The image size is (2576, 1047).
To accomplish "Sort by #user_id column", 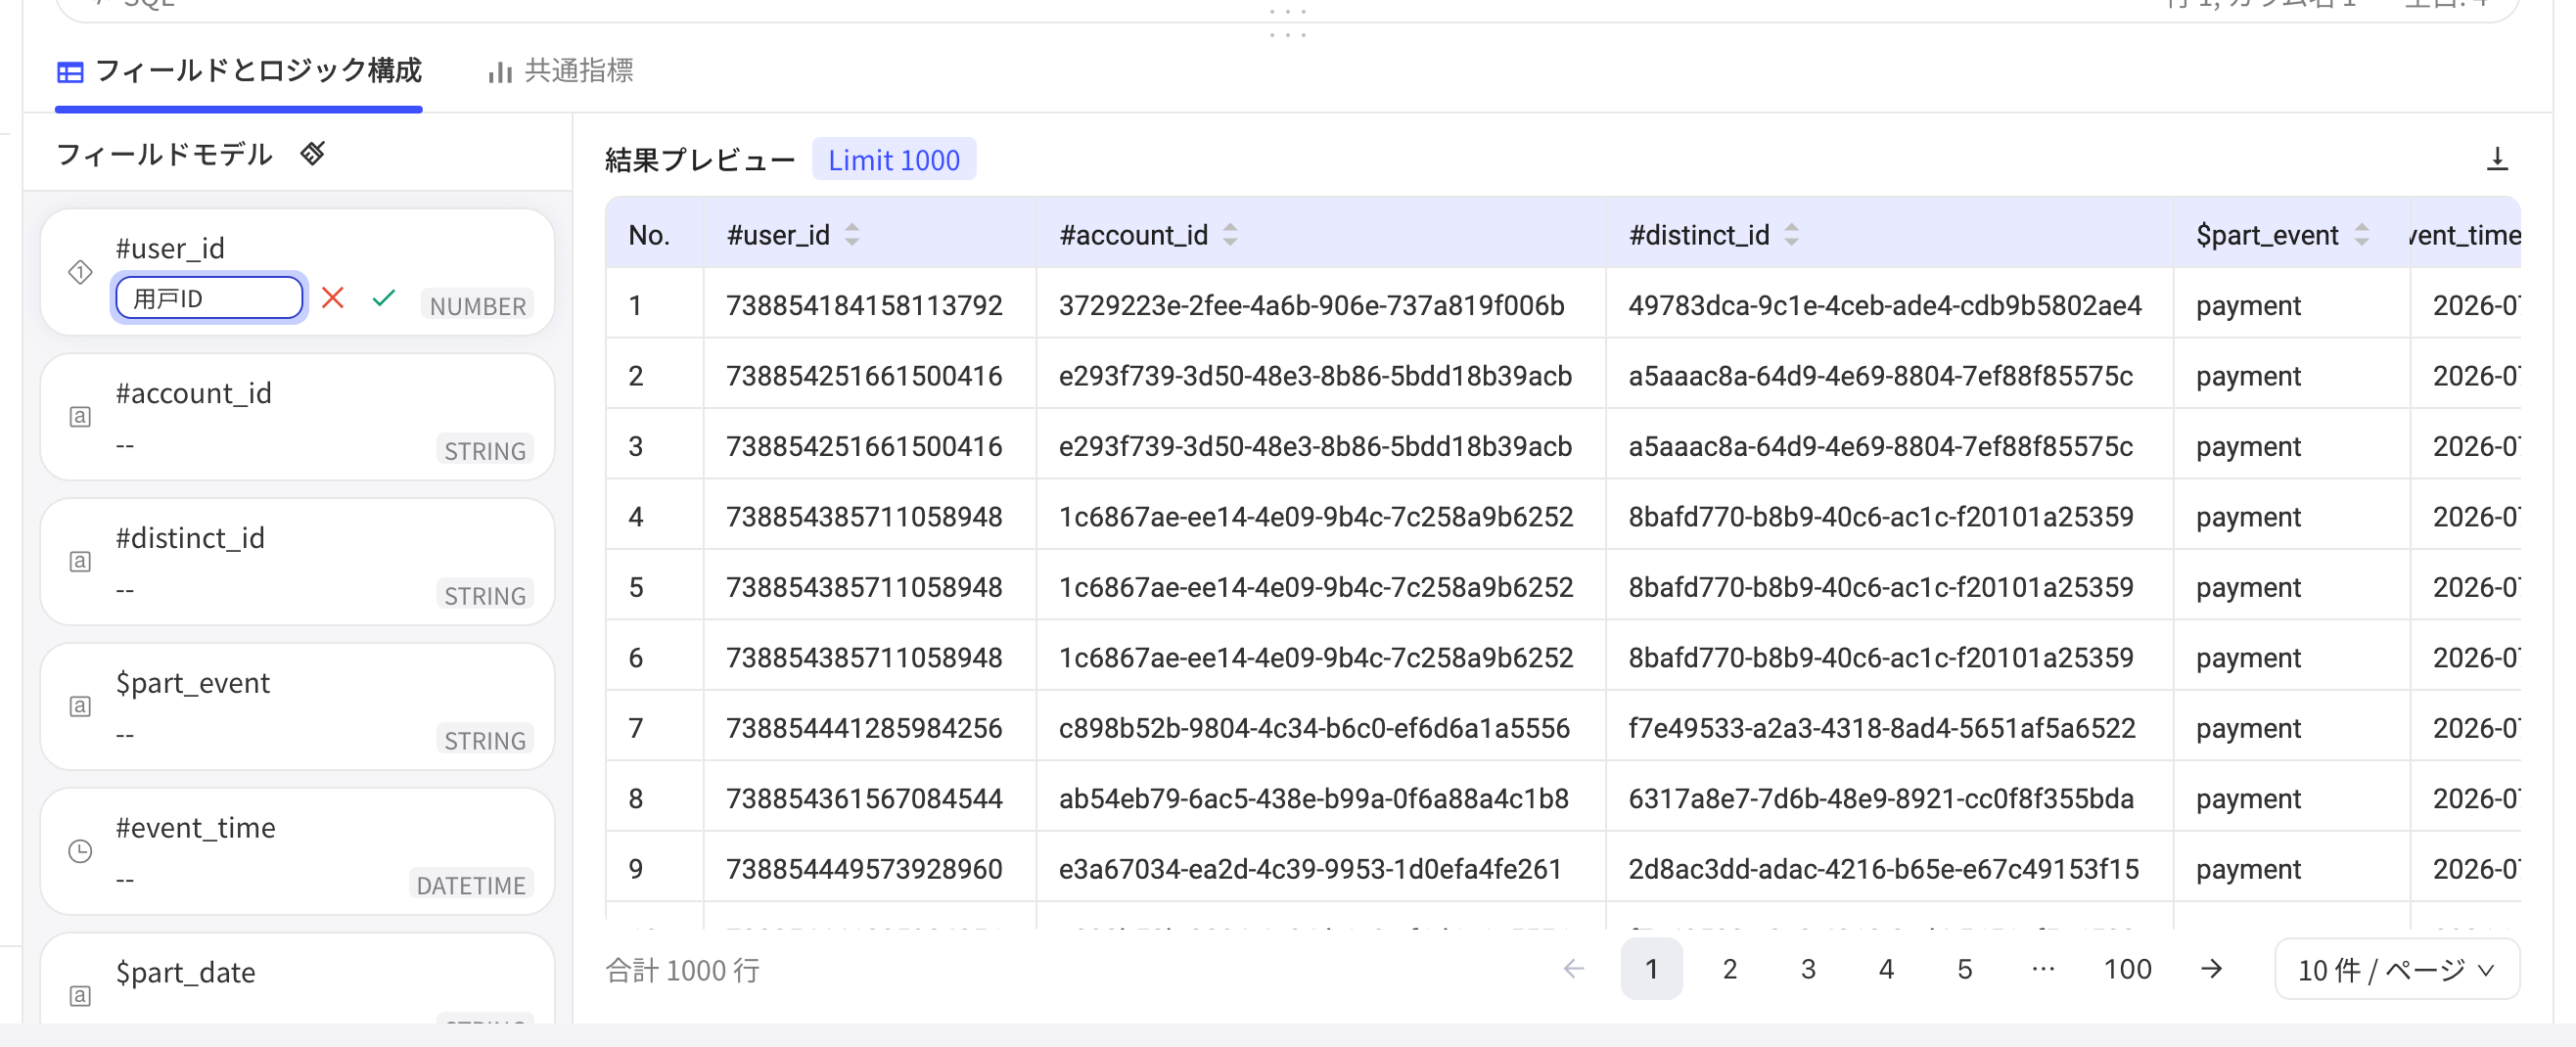I will [x=852, y=235].
